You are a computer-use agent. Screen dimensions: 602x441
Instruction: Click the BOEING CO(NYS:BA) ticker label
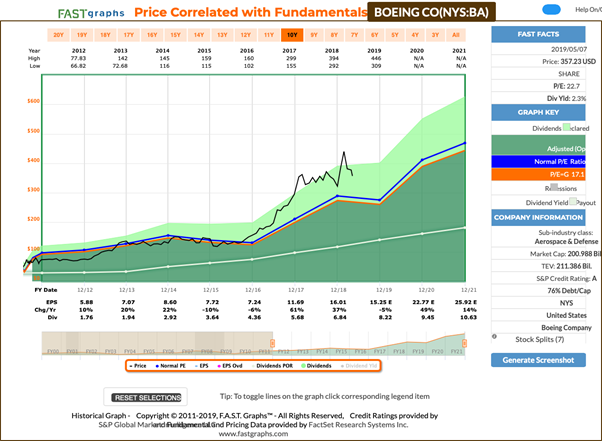click(432, 12)
